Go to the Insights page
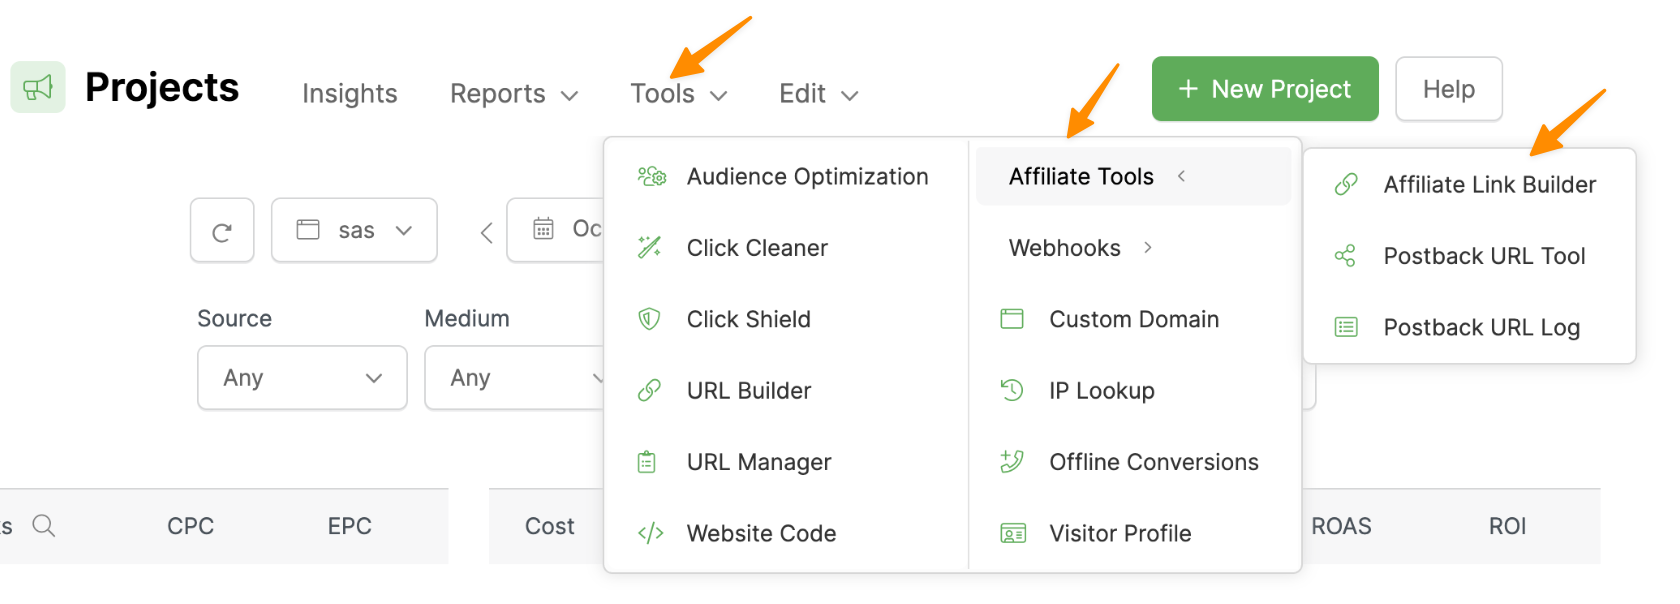1680x604 pixels. pos(349,94)
